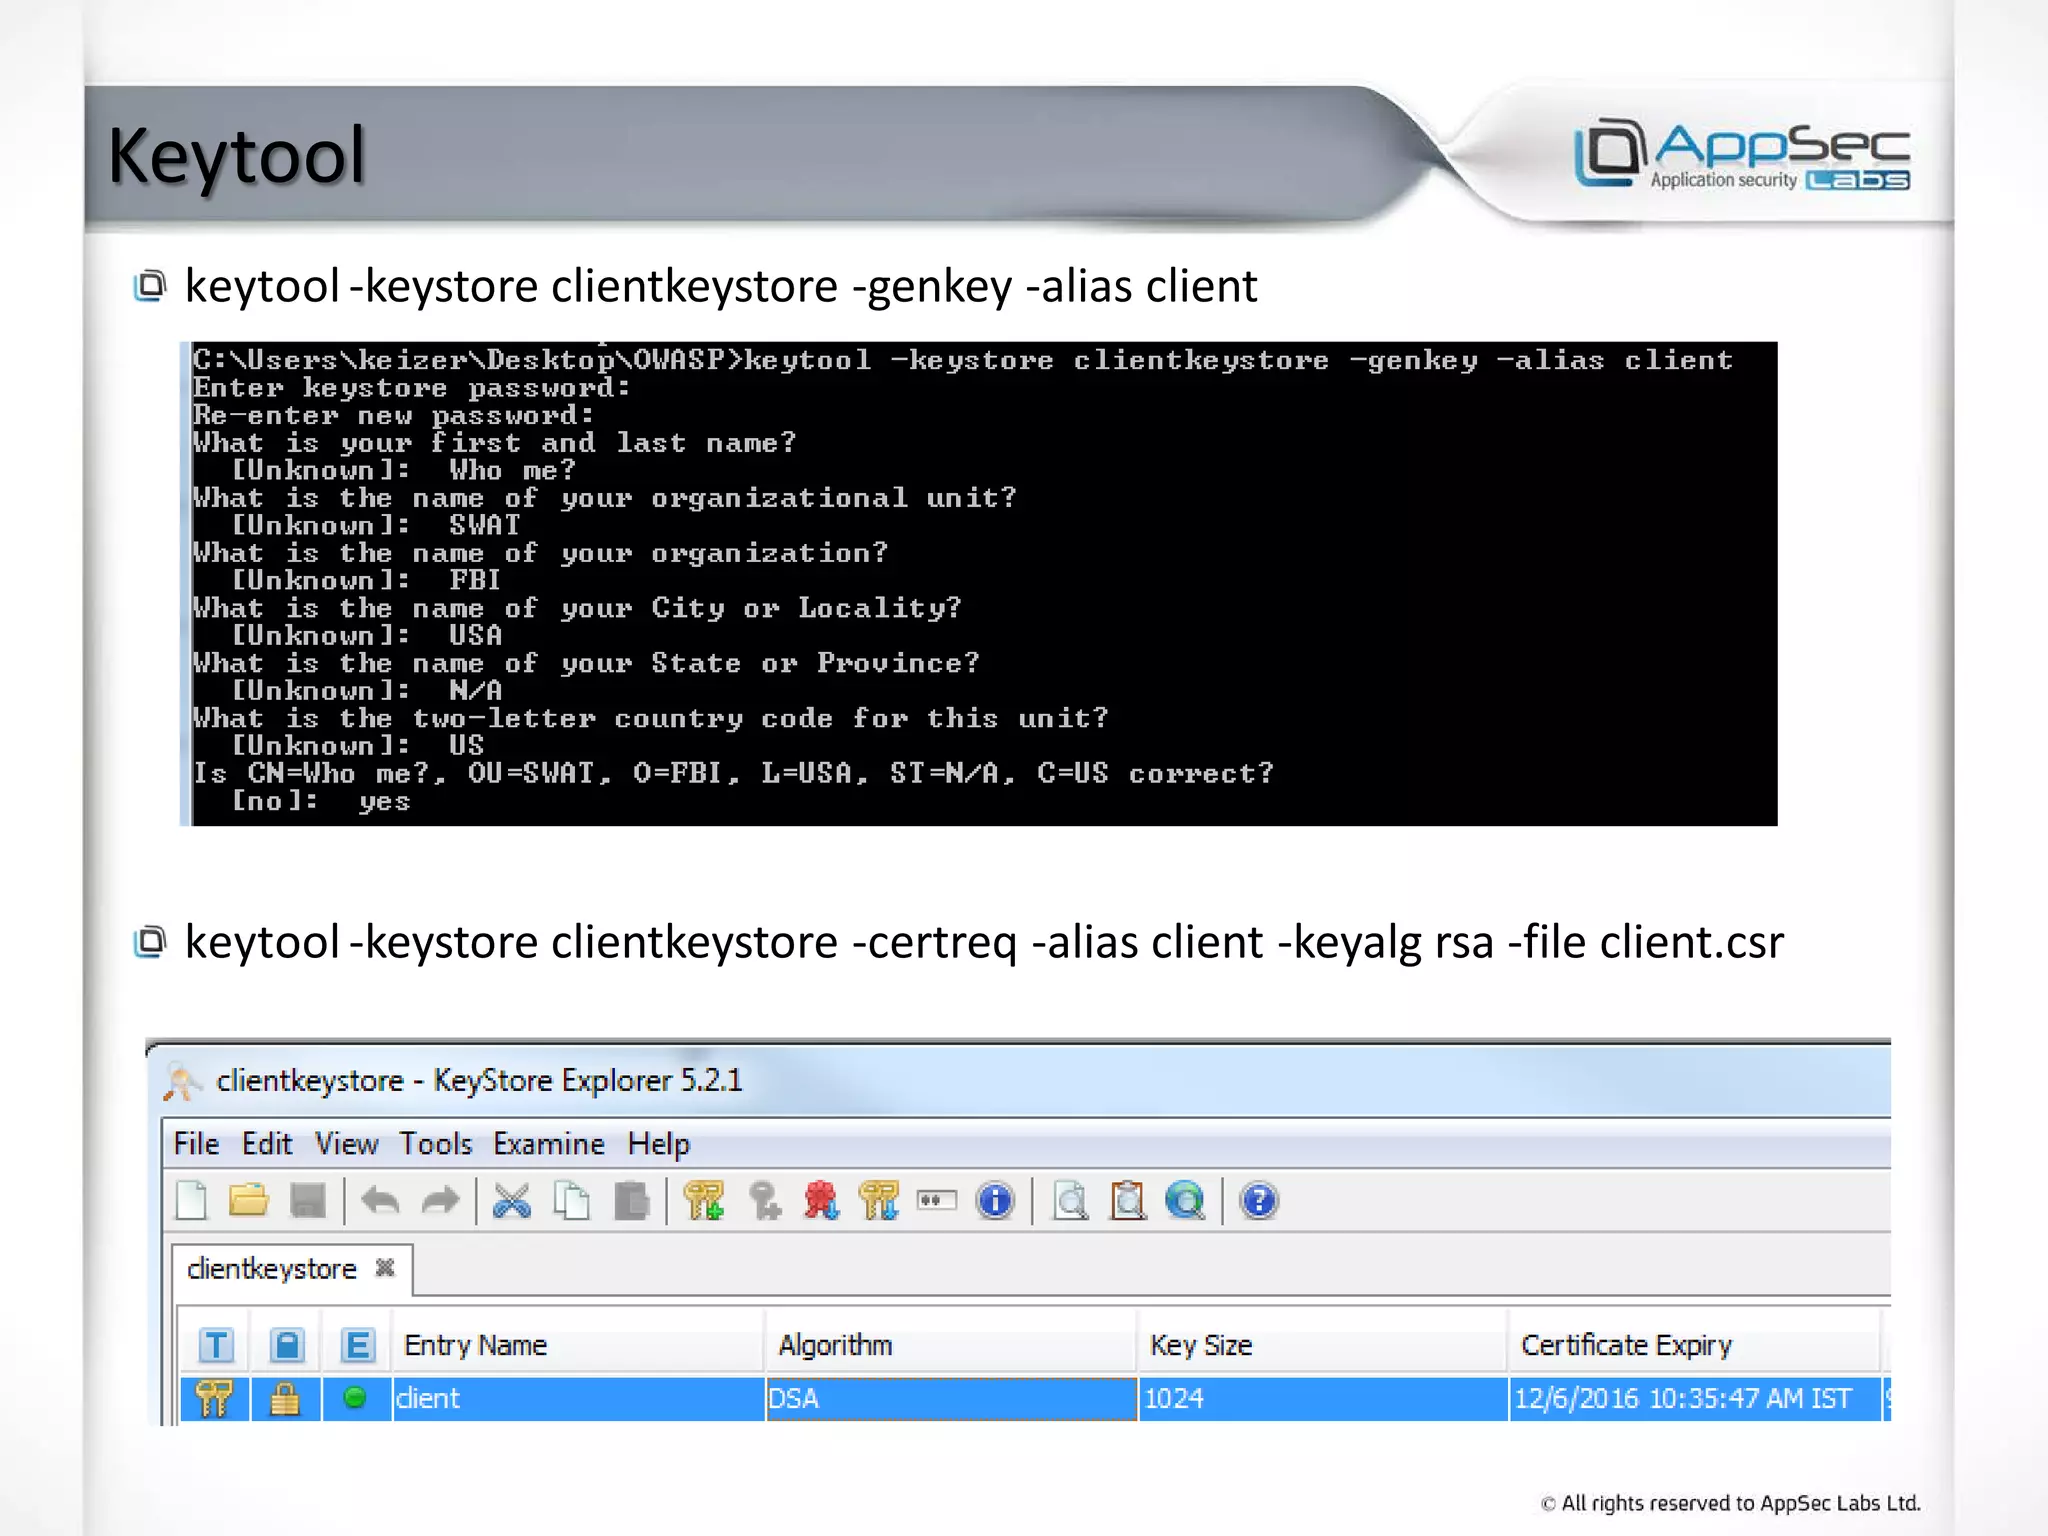Click the T entry-type column header
2048x1536 pixels.
[x=216, y=1345]
